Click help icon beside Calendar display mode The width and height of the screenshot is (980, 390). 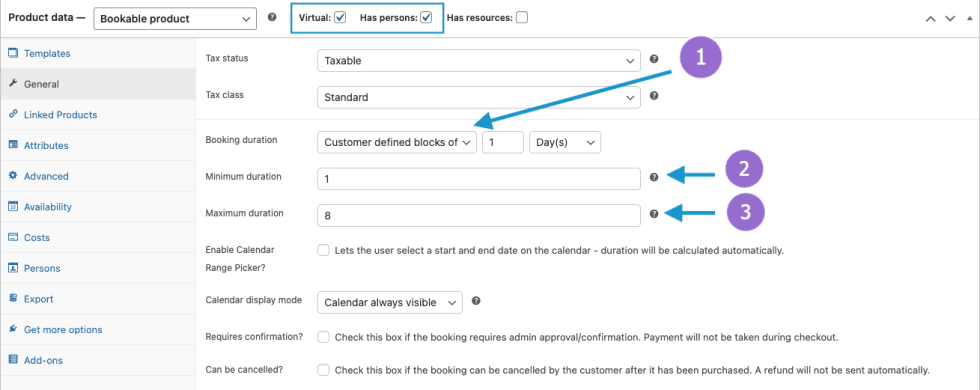point(476,301)
